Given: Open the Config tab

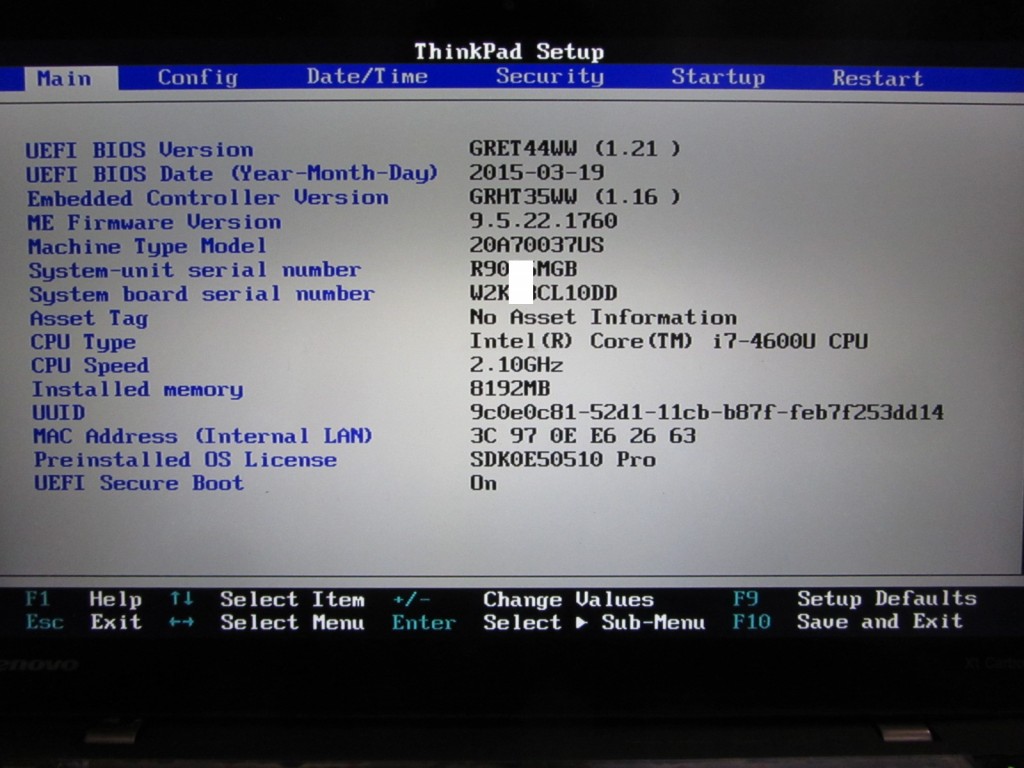Looking at the screenshot, I should (197, 78).
